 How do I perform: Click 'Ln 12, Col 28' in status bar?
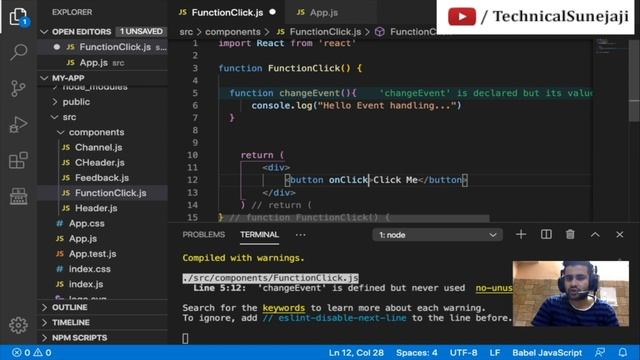356,352
